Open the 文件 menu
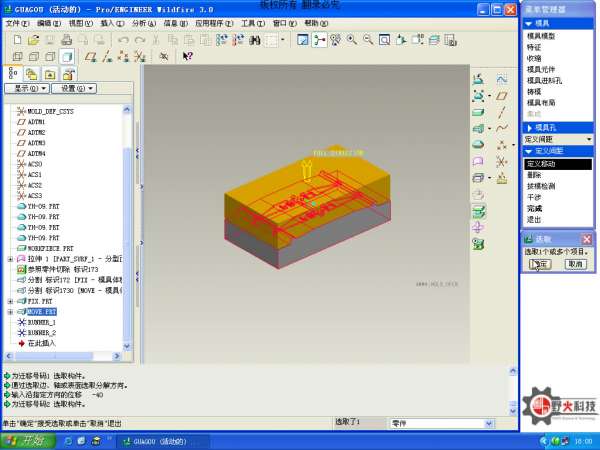The height and width of the screenshot is (450, 600). point(17,23)
